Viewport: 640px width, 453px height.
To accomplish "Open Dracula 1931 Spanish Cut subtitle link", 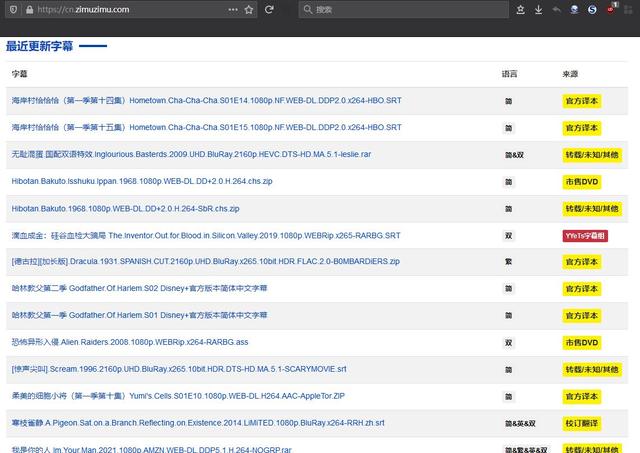I will click(205, 261).
